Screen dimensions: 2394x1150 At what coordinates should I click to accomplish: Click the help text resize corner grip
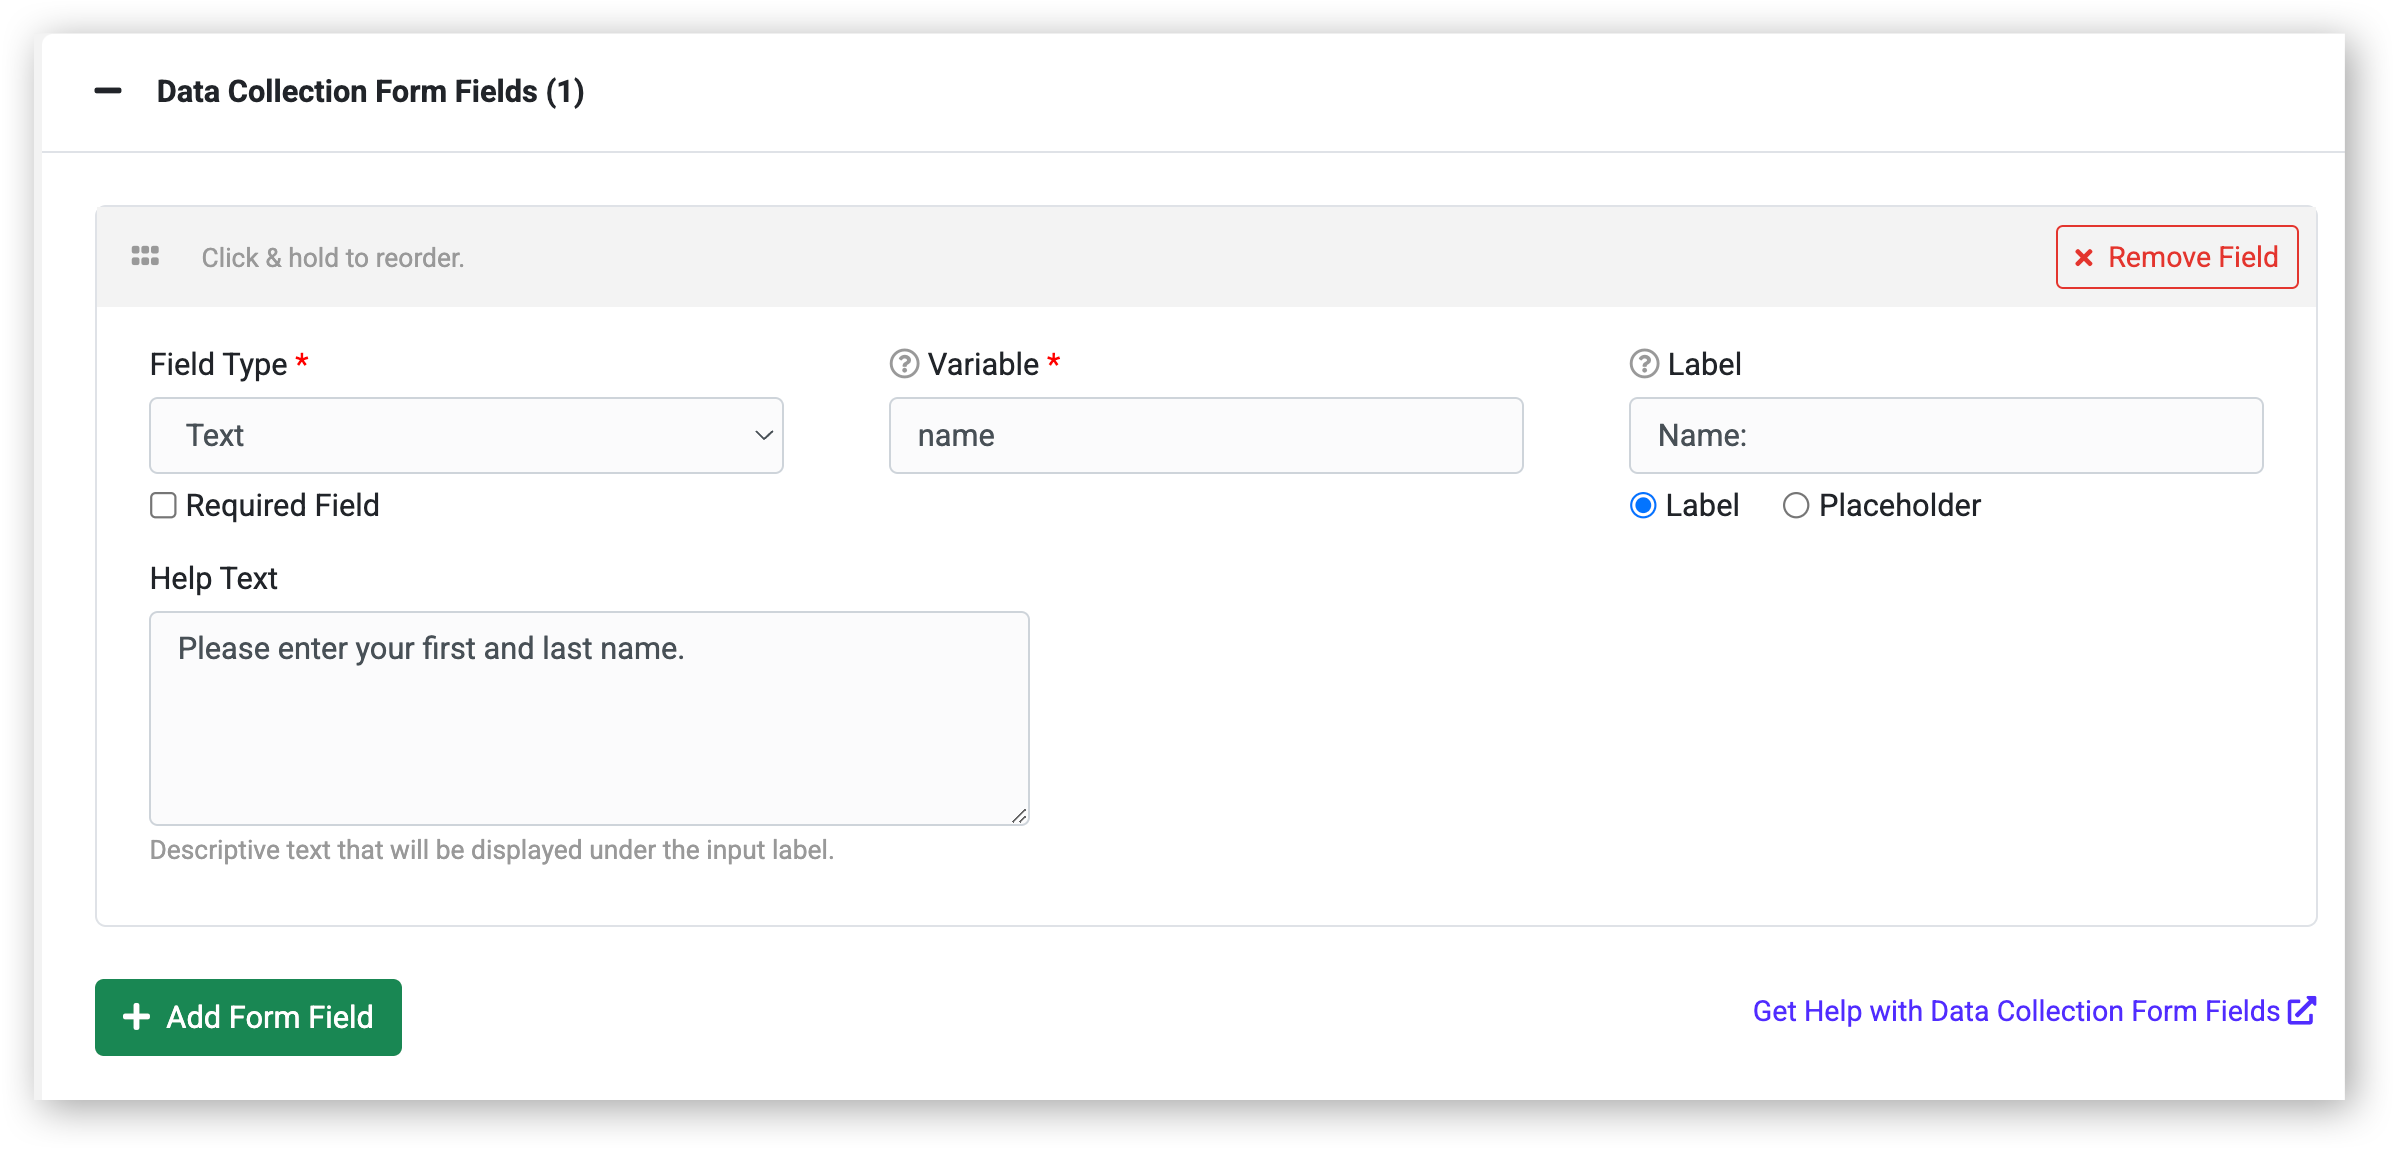(x=1018, y=815)
